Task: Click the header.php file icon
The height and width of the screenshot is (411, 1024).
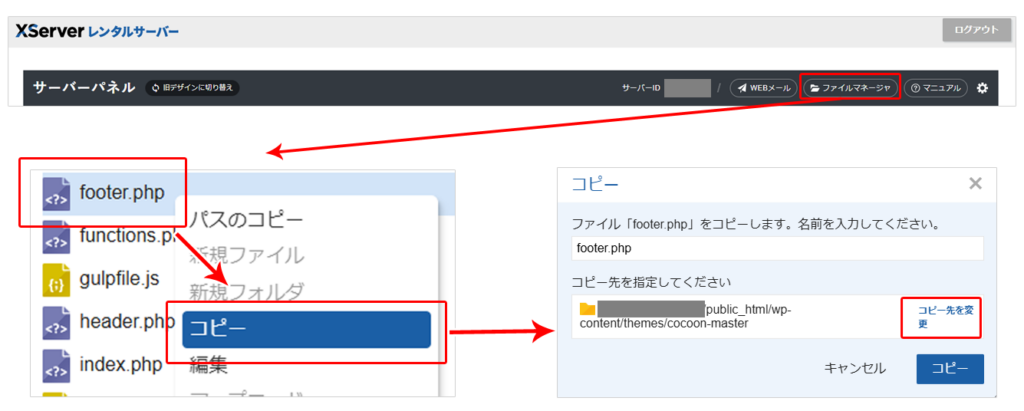Action: point(56,322)
